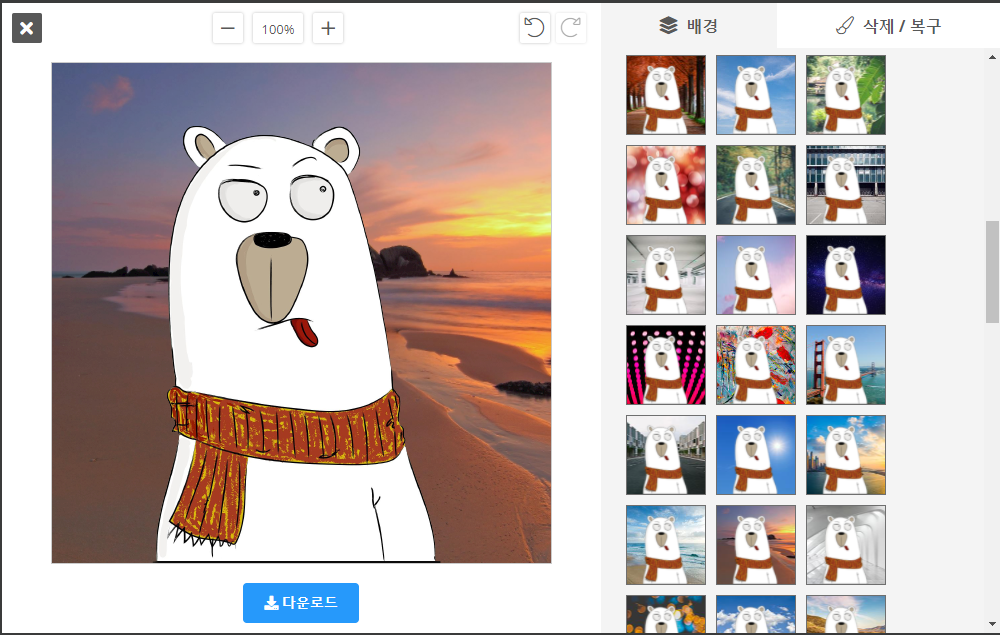Click the 100% zoom level field
Screen dimensions: 1000x635
point(278,29)
